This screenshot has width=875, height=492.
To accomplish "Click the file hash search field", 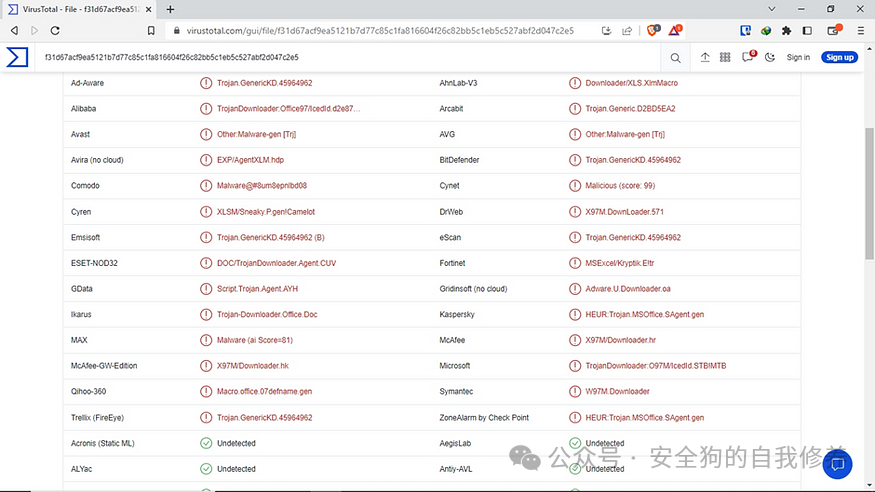I will point(346,57).
